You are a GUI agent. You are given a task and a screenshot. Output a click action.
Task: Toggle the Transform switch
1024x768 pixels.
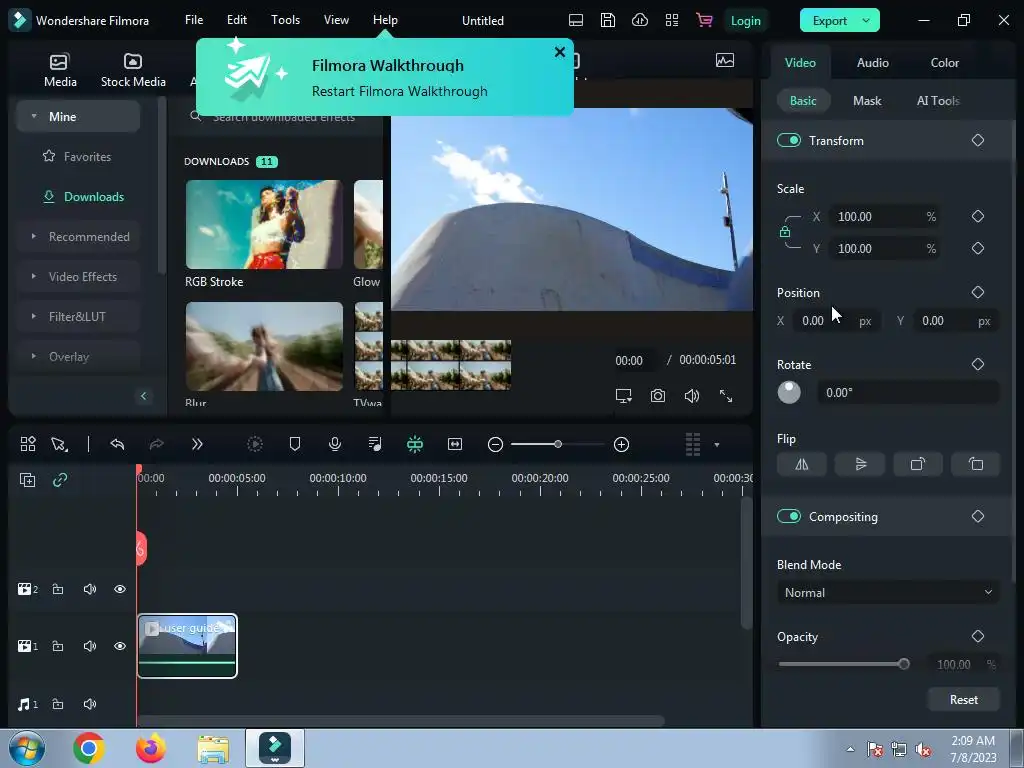coord(788,140)
